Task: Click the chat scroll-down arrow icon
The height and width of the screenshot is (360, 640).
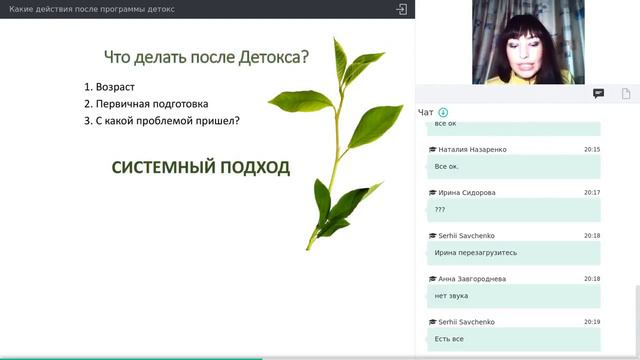Action: click(443, 112)
